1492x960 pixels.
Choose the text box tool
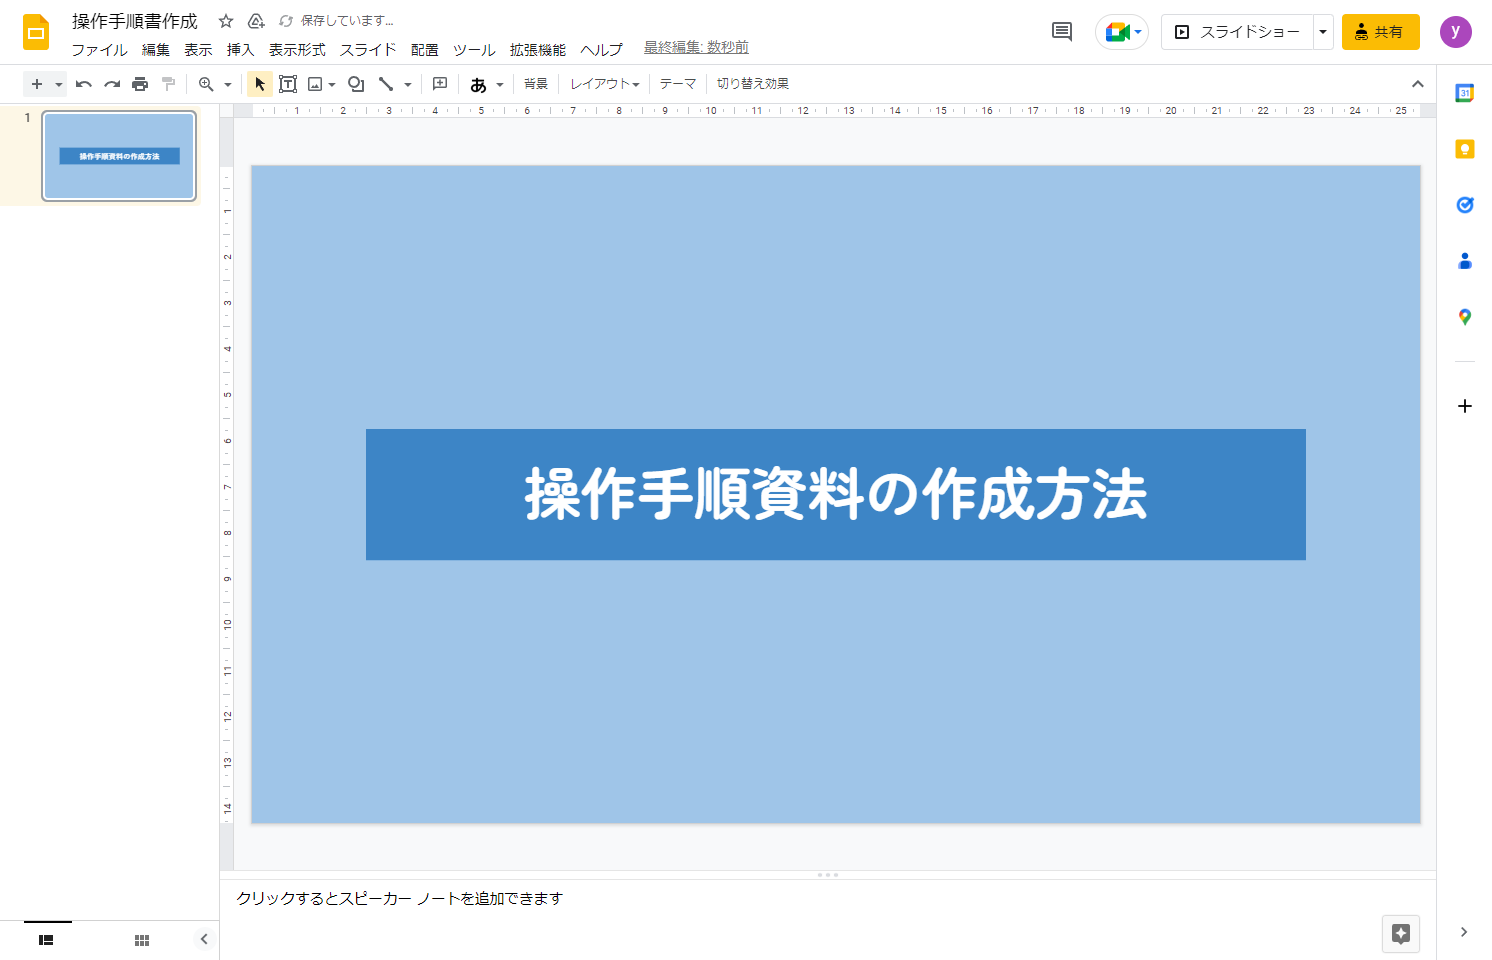tap(288, 84)
